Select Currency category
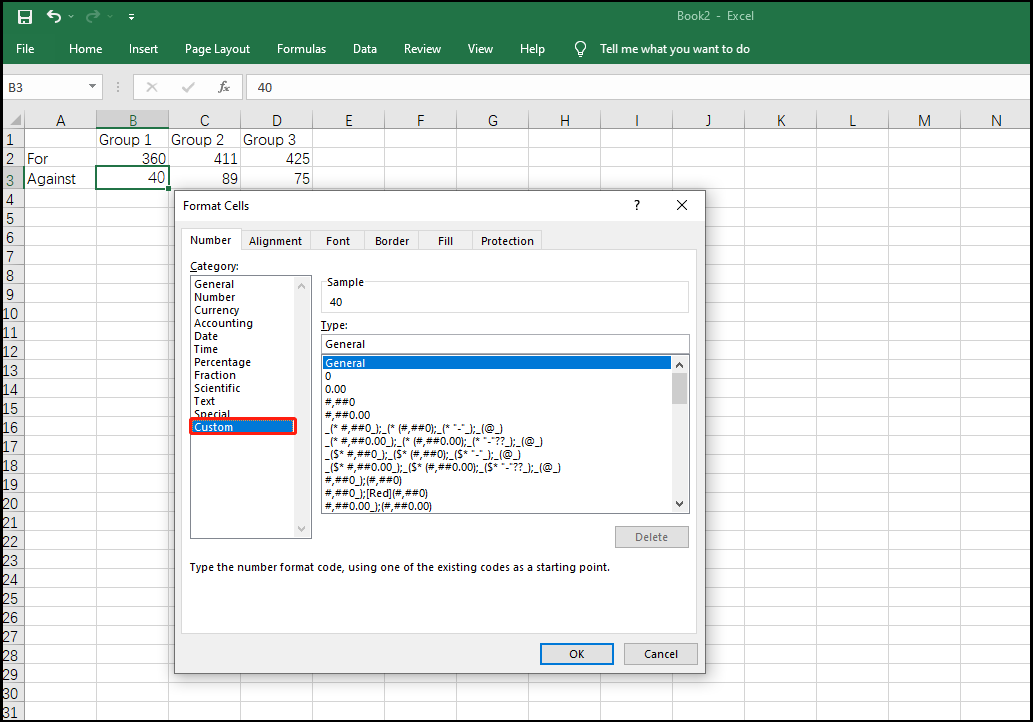1033x722 pixels. click(216, 310)
